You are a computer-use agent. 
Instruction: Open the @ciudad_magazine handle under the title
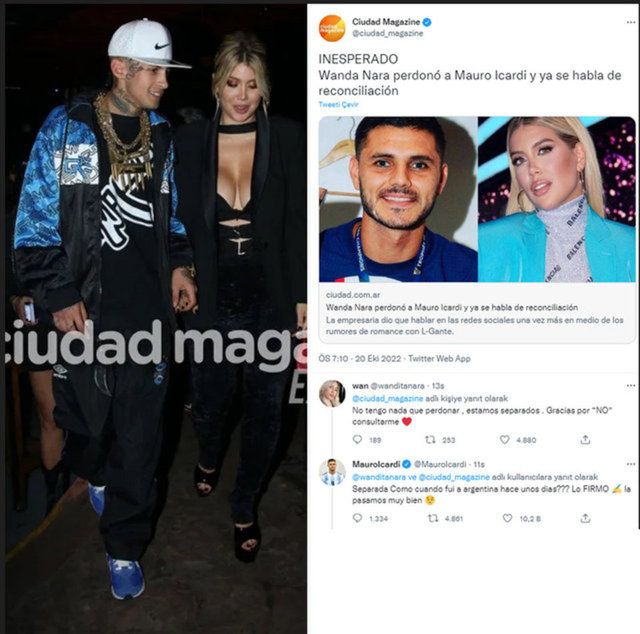point(387,33)
